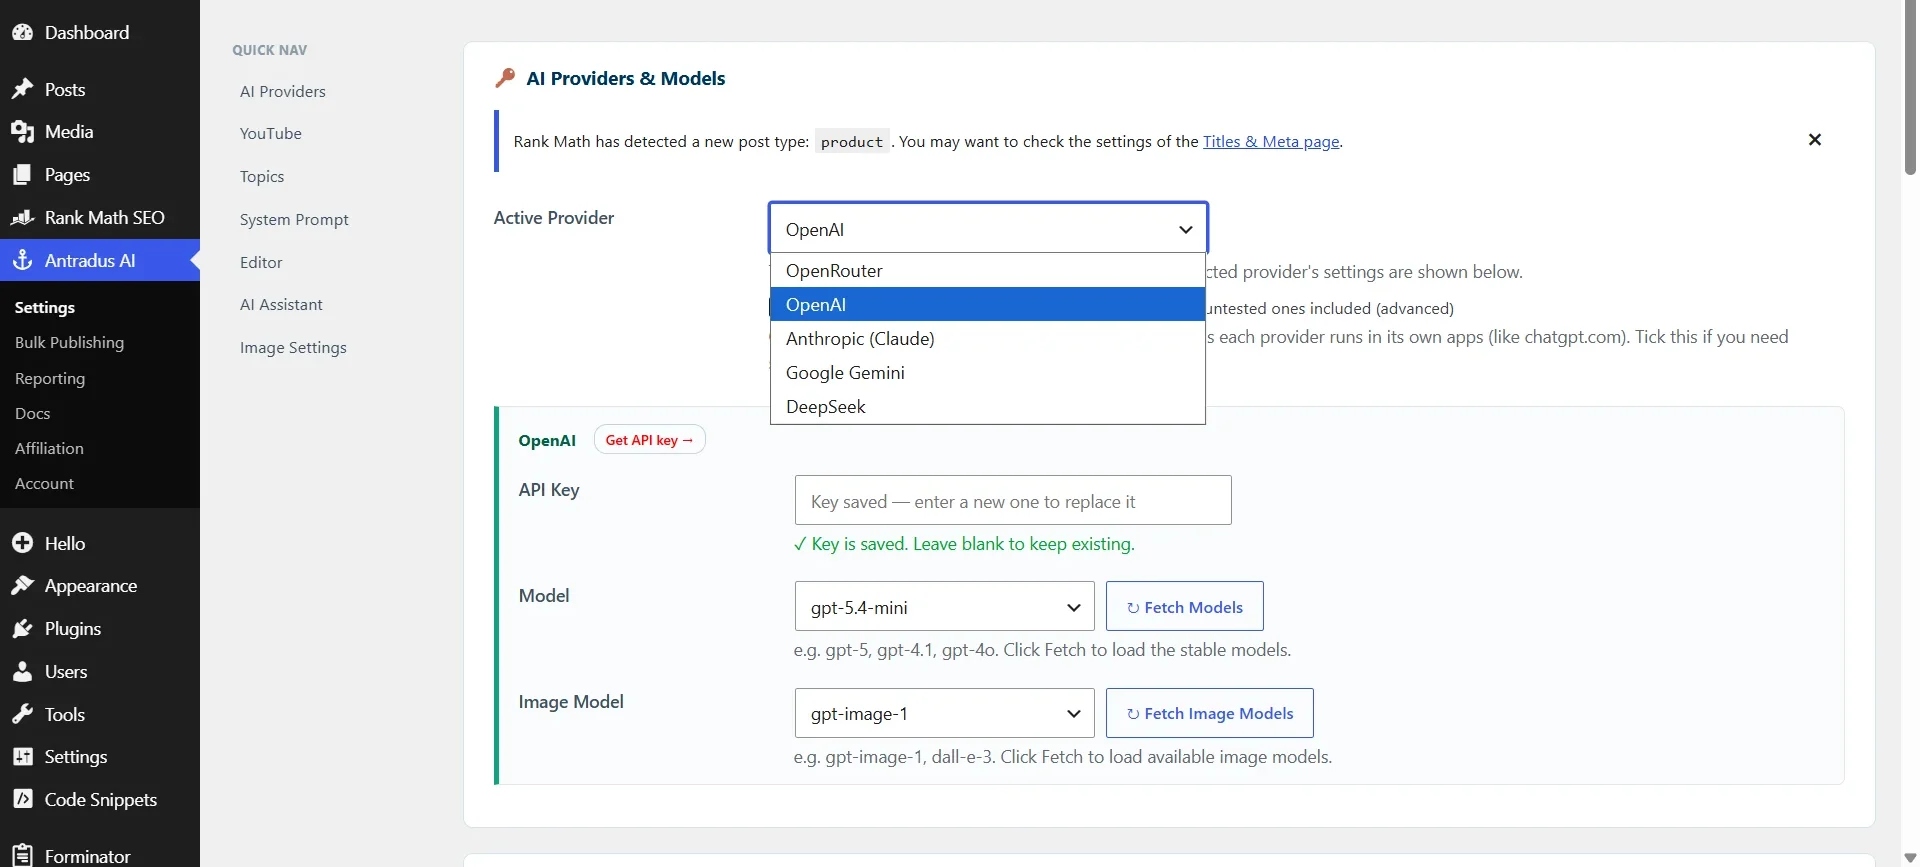Click the Media library icon
The height and width of the screenshot is (867, 1920).
[x=22, y=132]
